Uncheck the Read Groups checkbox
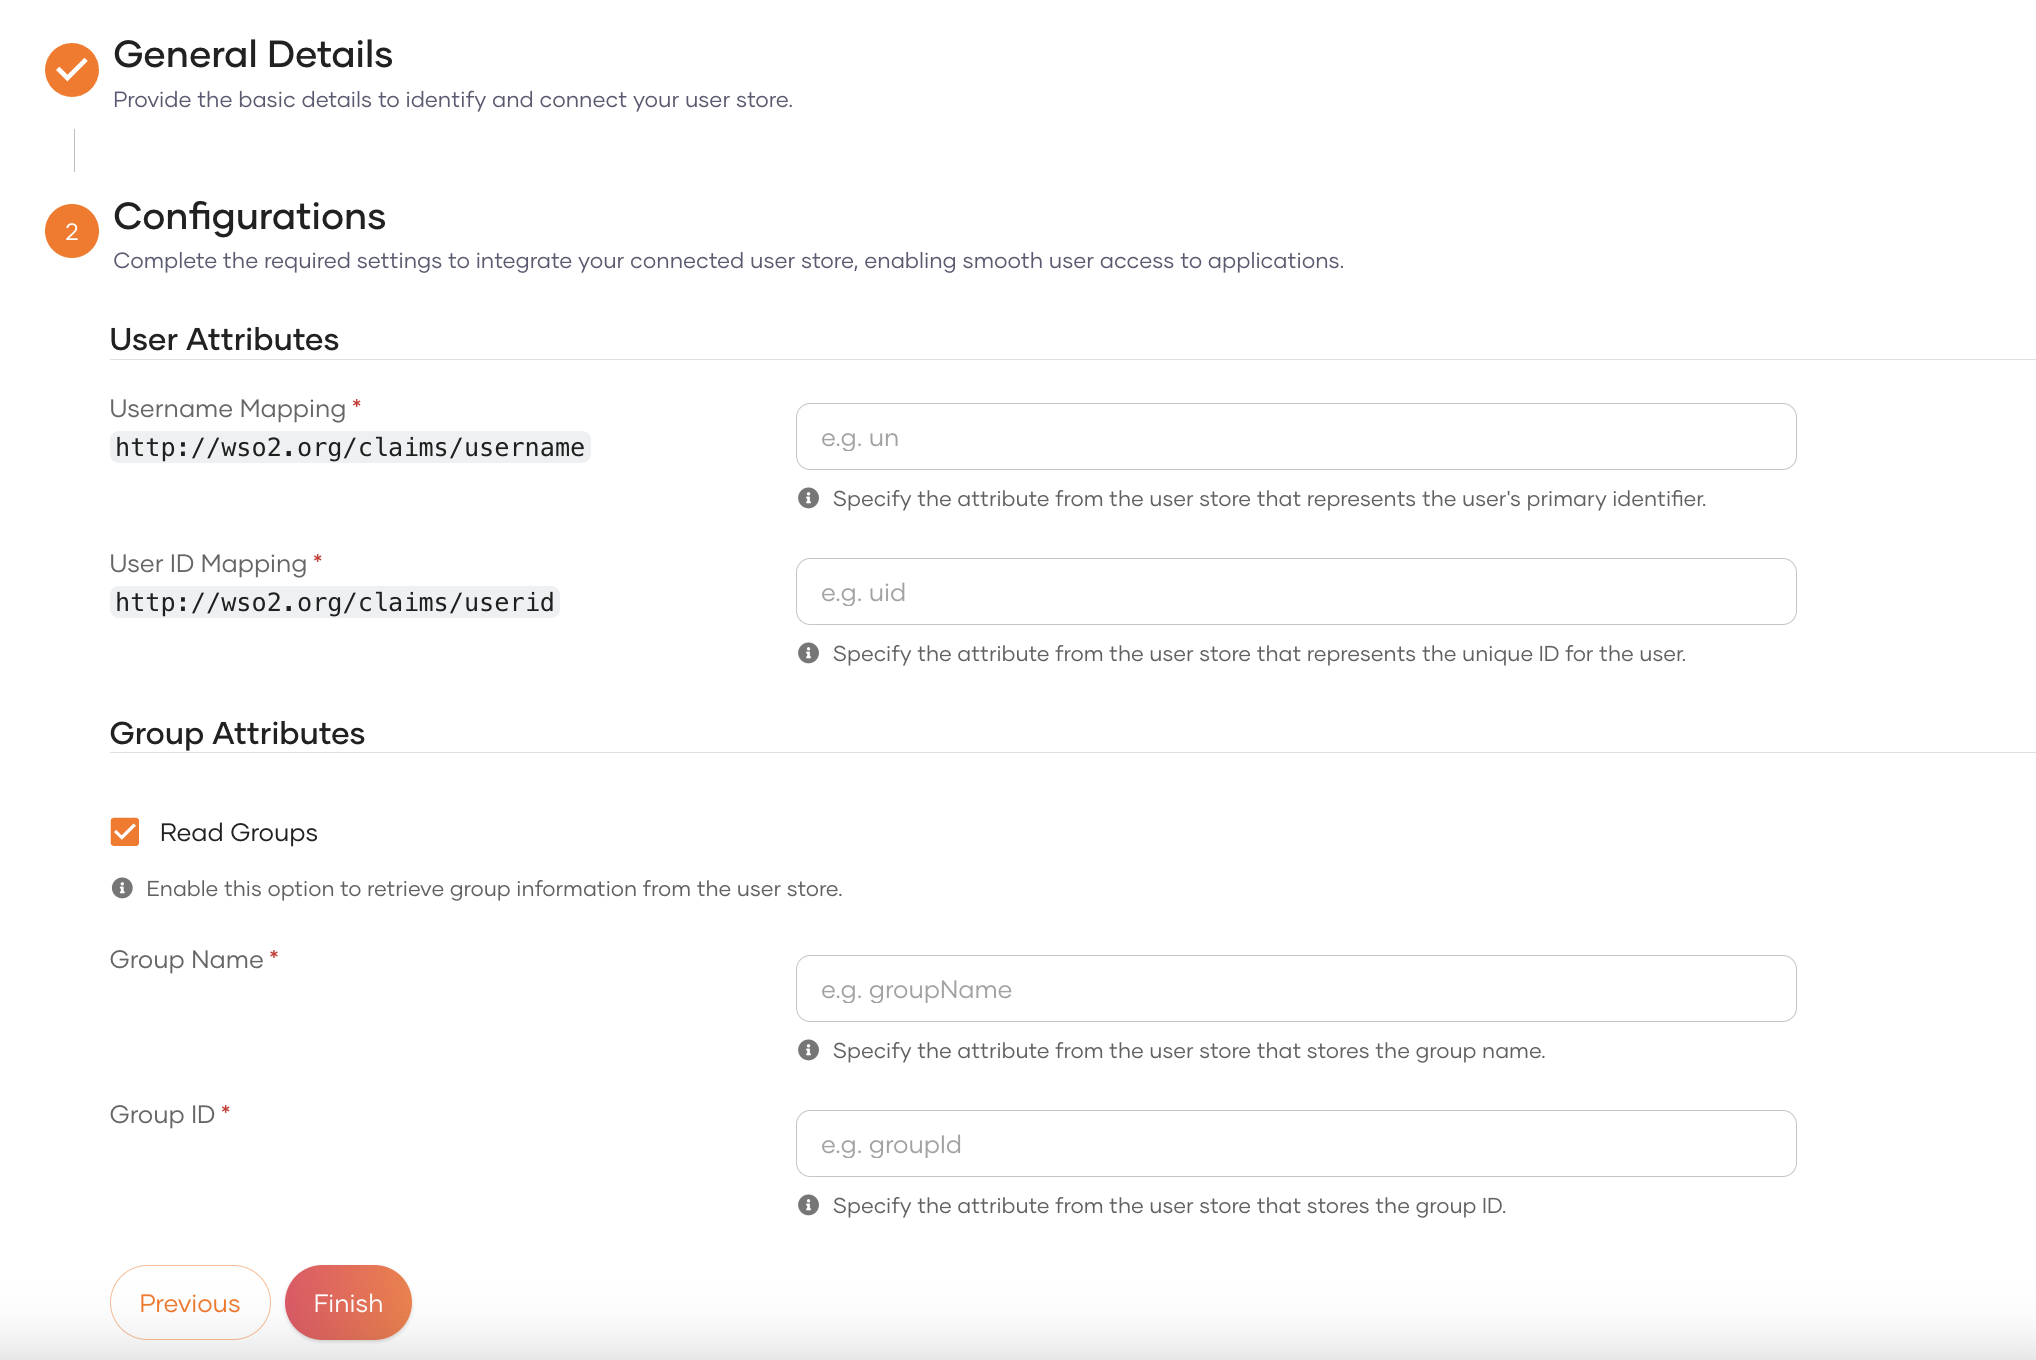The image size is (2036, 1360). tap(125, 832)
